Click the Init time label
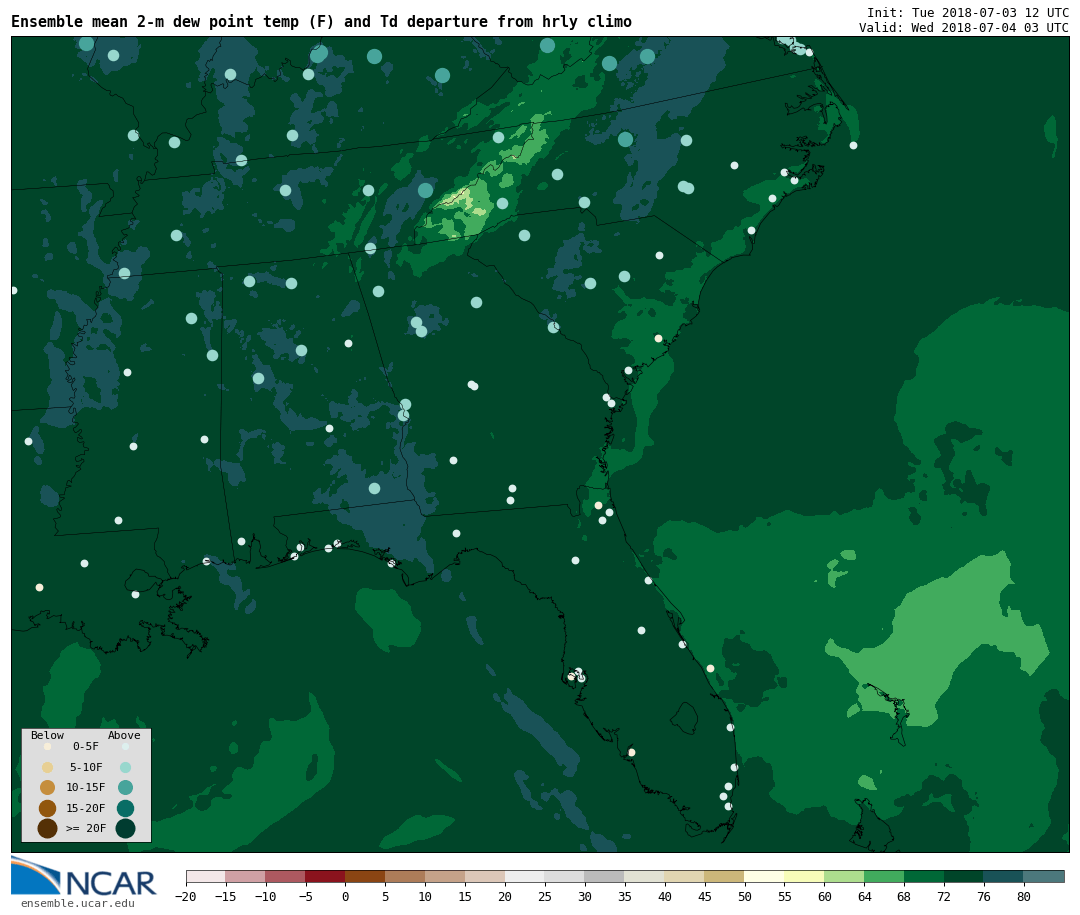Screen dimensions: 1080x915 (x=967, y=12)
